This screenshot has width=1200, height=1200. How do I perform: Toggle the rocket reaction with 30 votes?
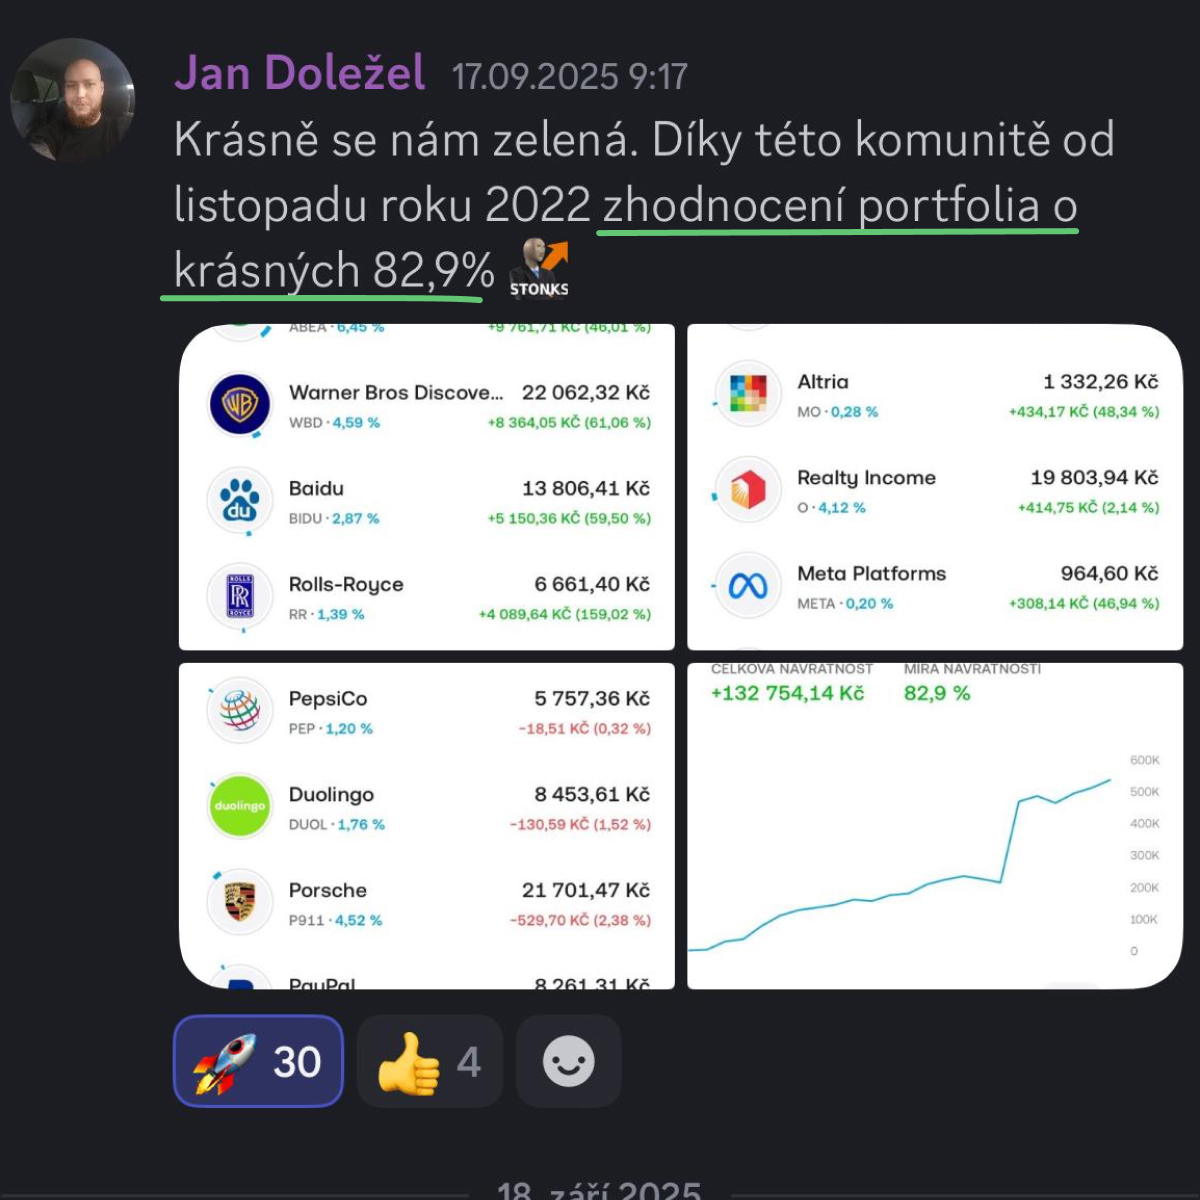coord(258,1061)
